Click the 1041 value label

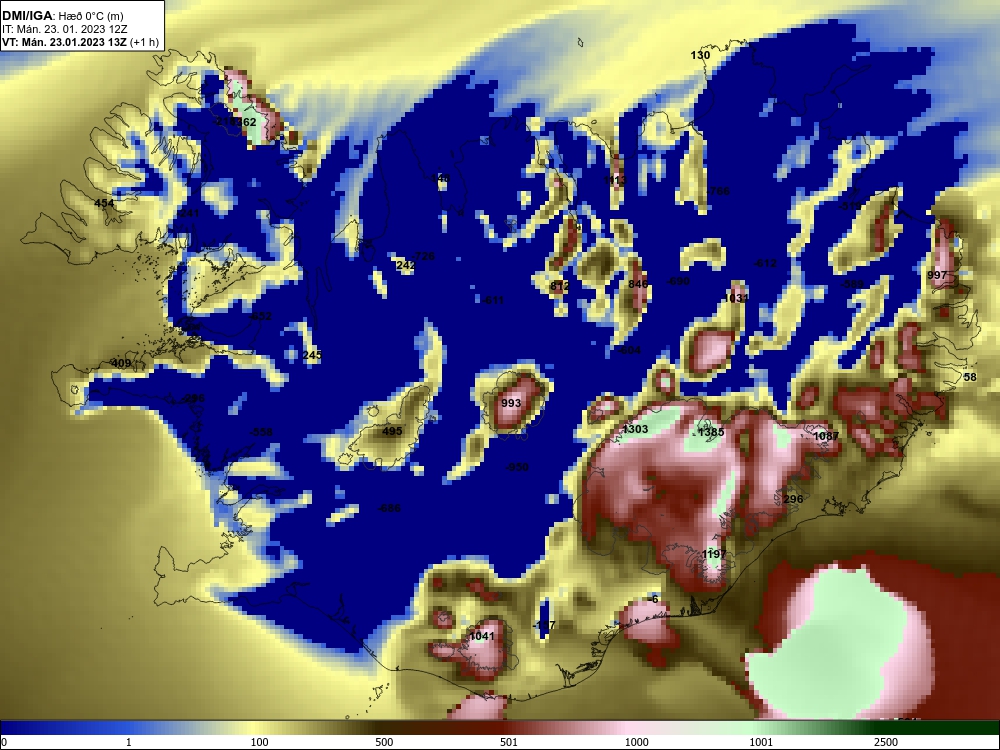click(x=482, y=636)
